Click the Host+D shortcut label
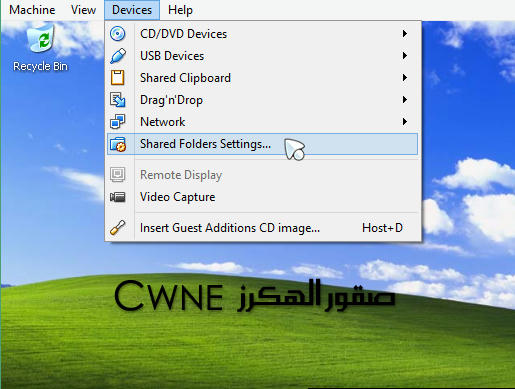 [x=382, y=228]
